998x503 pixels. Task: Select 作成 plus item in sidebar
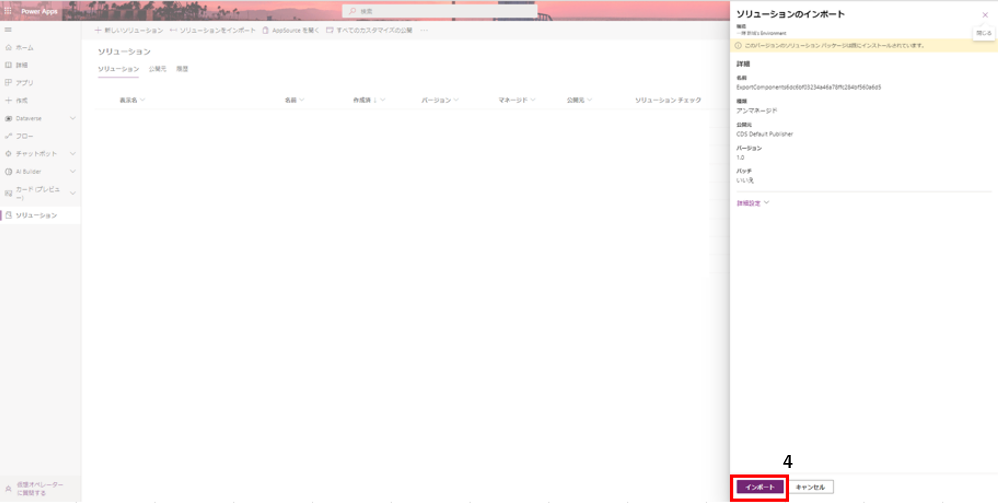coord(22,100)
